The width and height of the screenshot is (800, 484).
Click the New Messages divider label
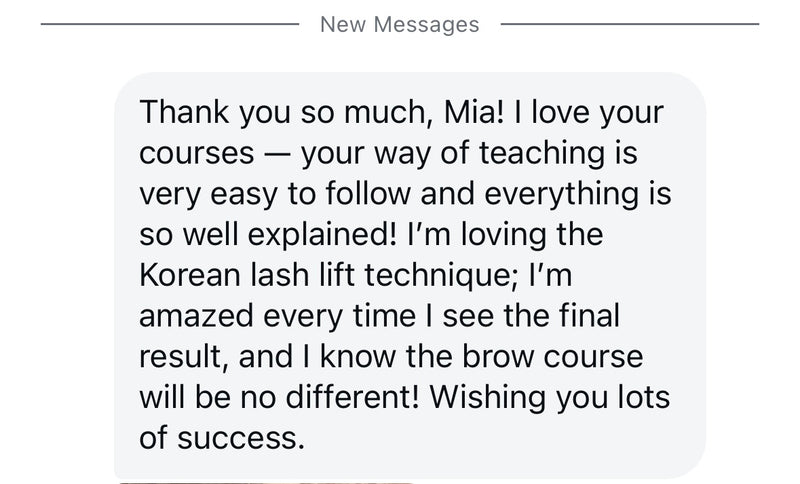399,24
